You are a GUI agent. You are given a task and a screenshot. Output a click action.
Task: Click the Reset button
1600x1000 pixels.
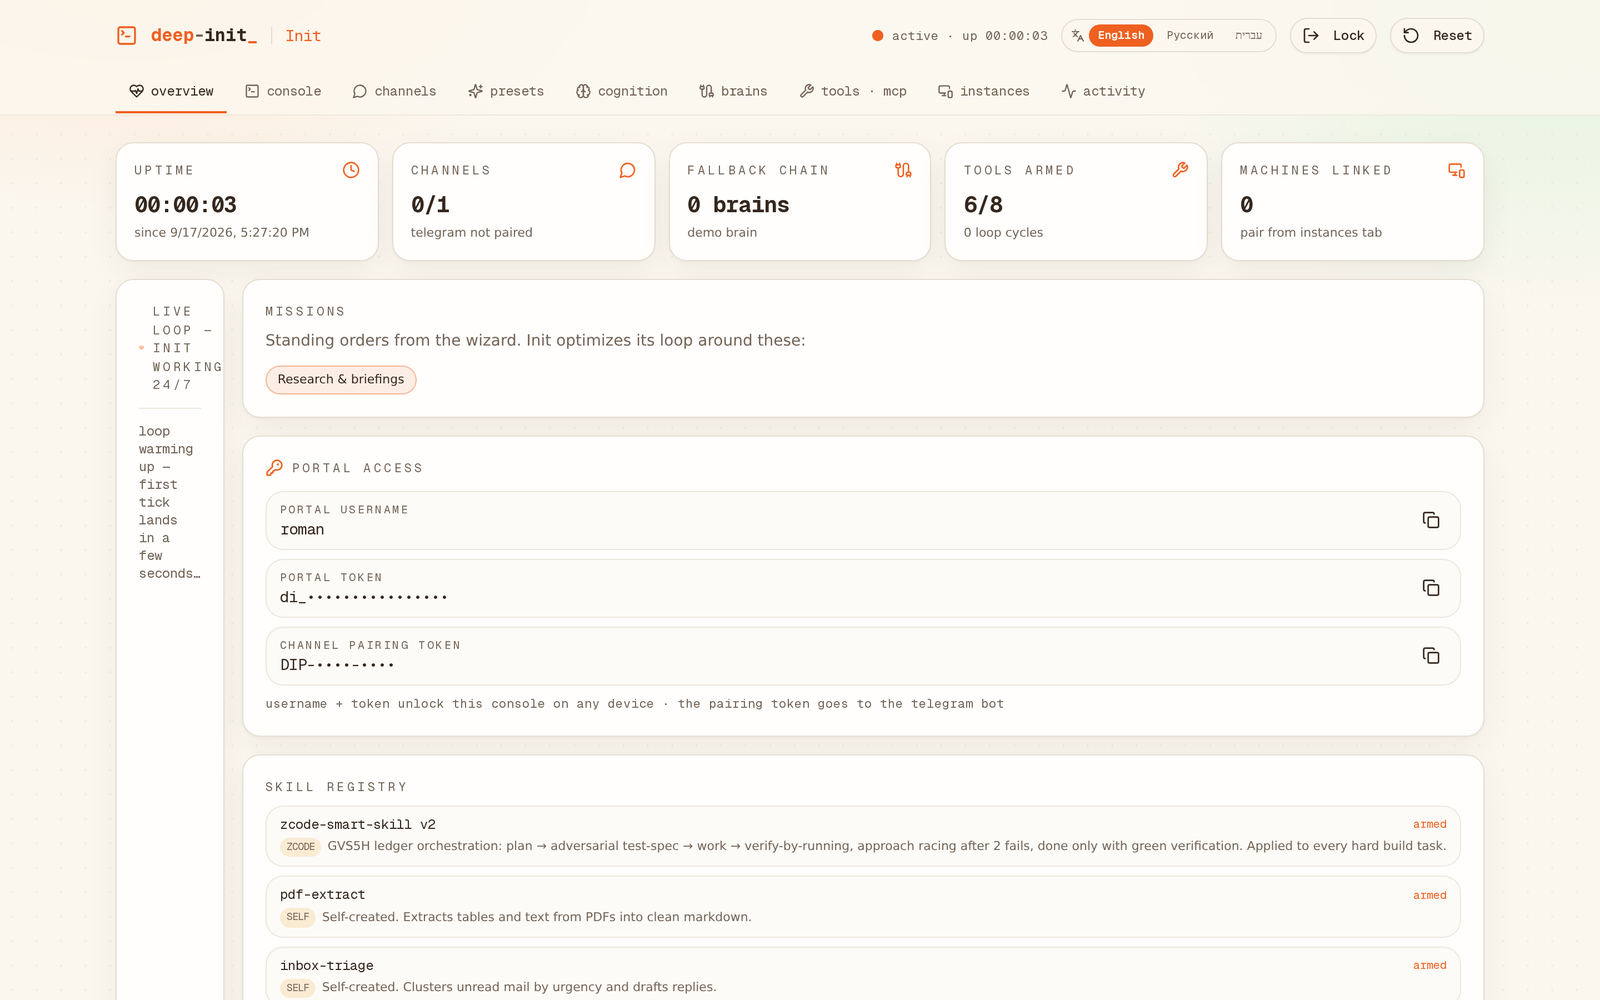coord(1437,36)
